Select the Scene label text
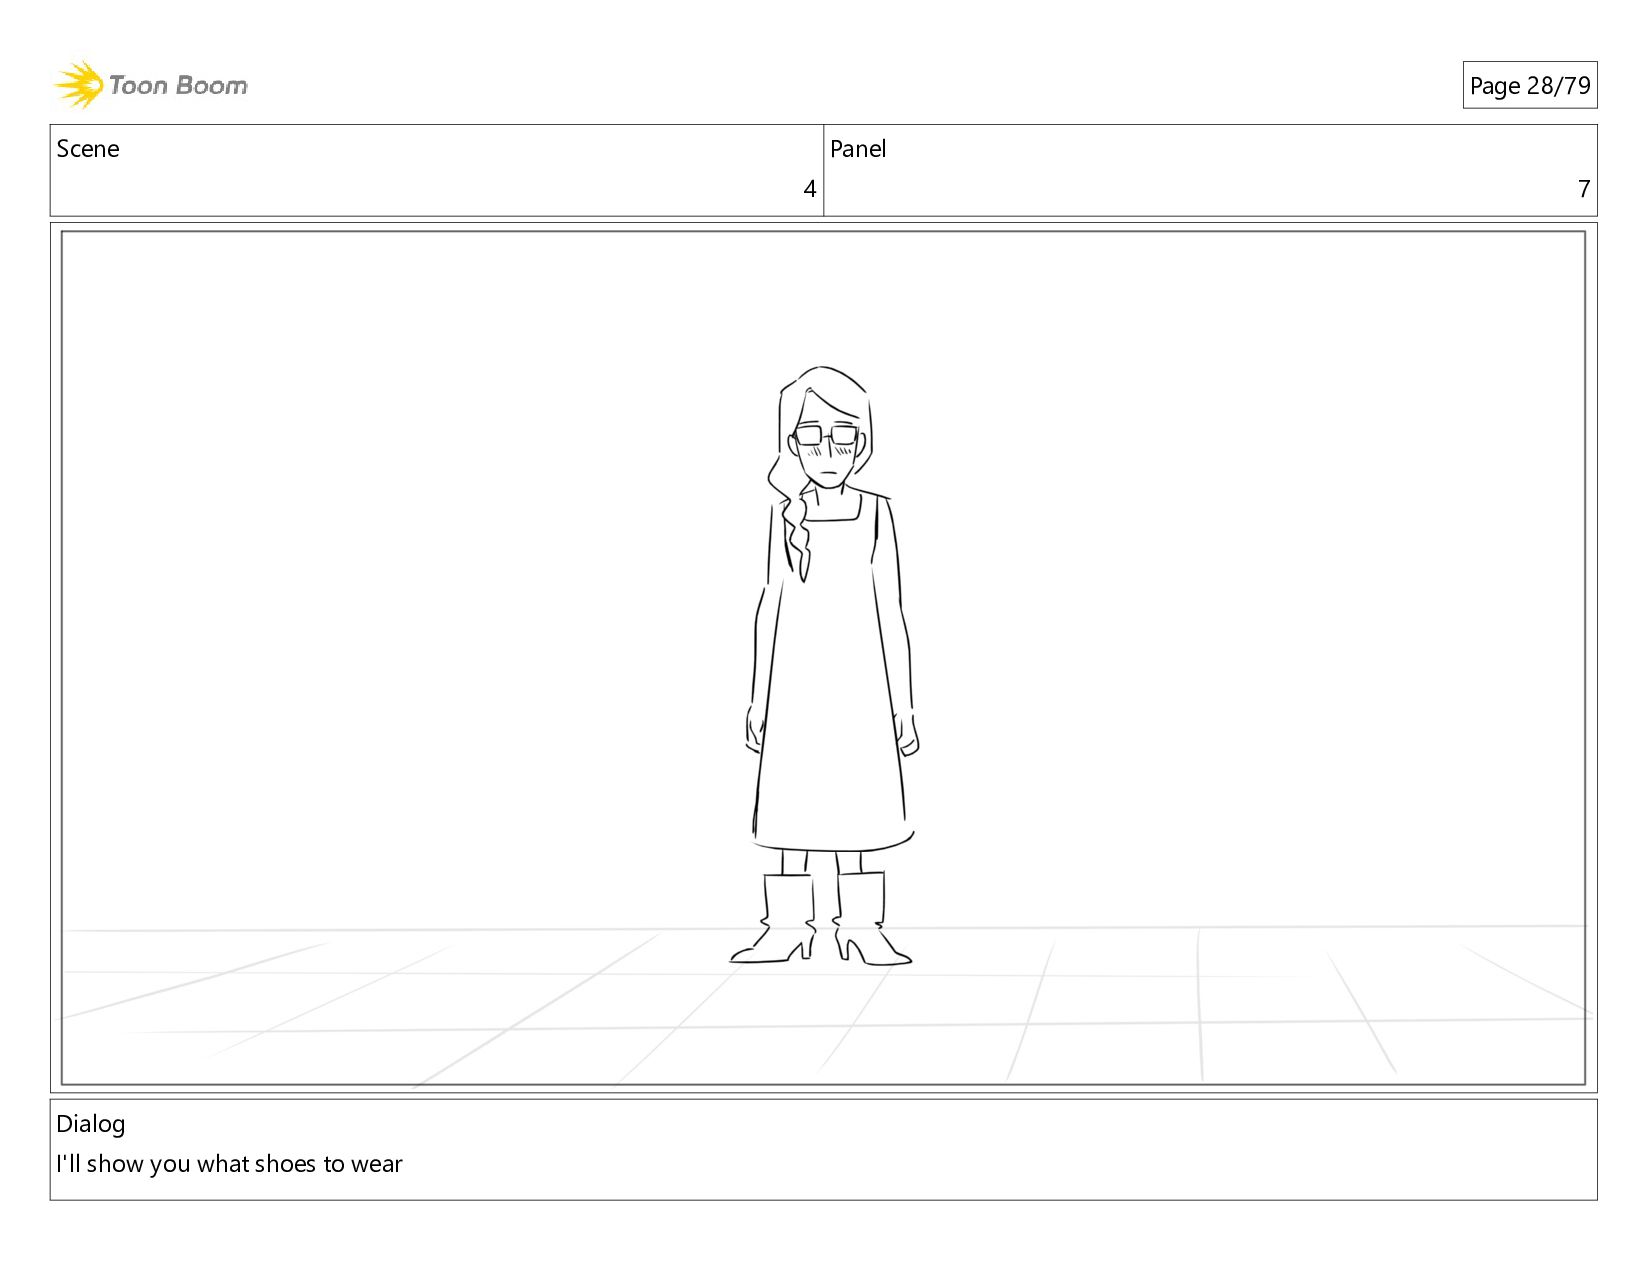This screenshot has width=1650, height=1275. 88,149
